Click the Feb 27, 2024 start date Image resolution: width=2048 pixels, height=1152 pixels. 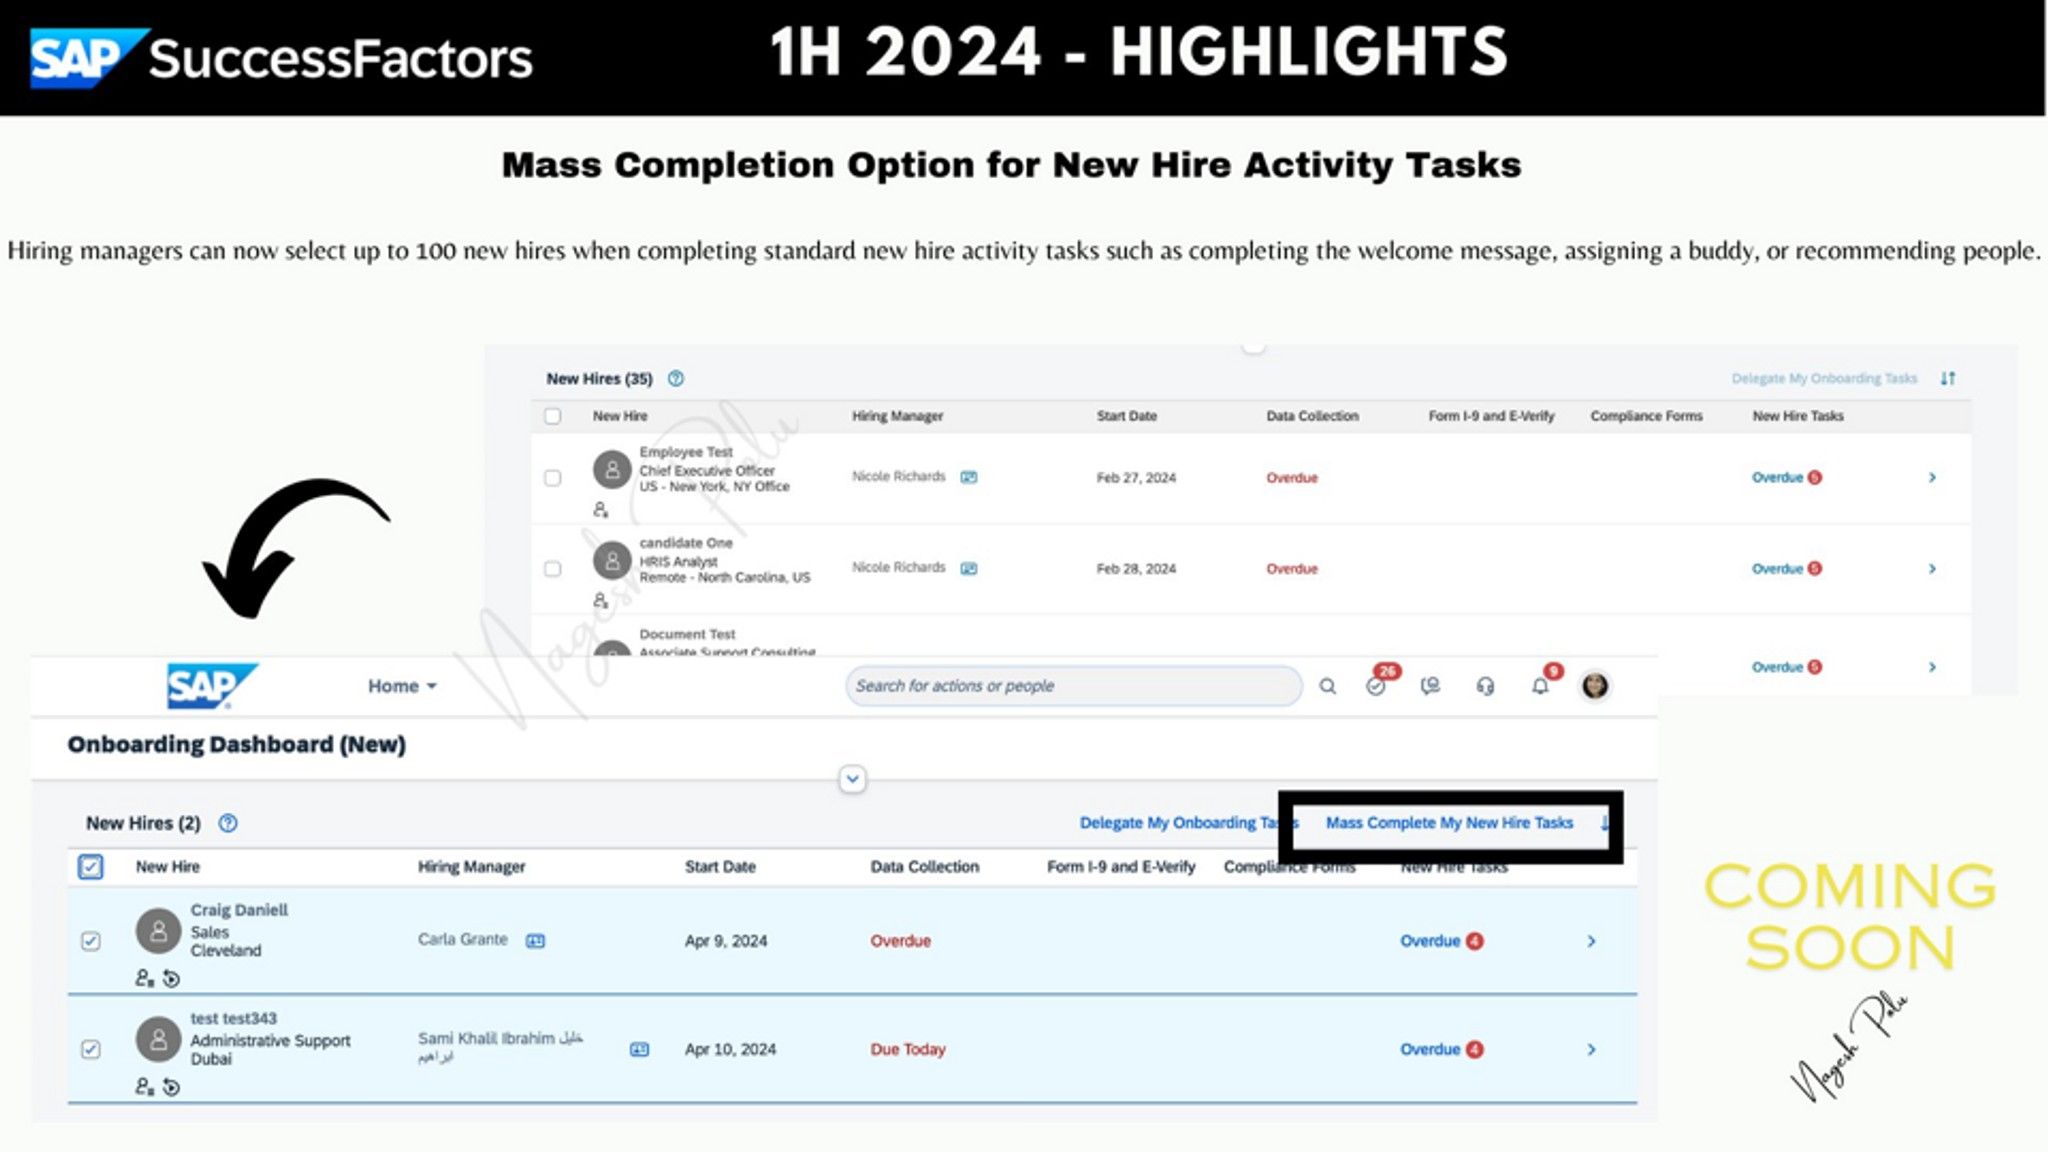(1136, 478)
